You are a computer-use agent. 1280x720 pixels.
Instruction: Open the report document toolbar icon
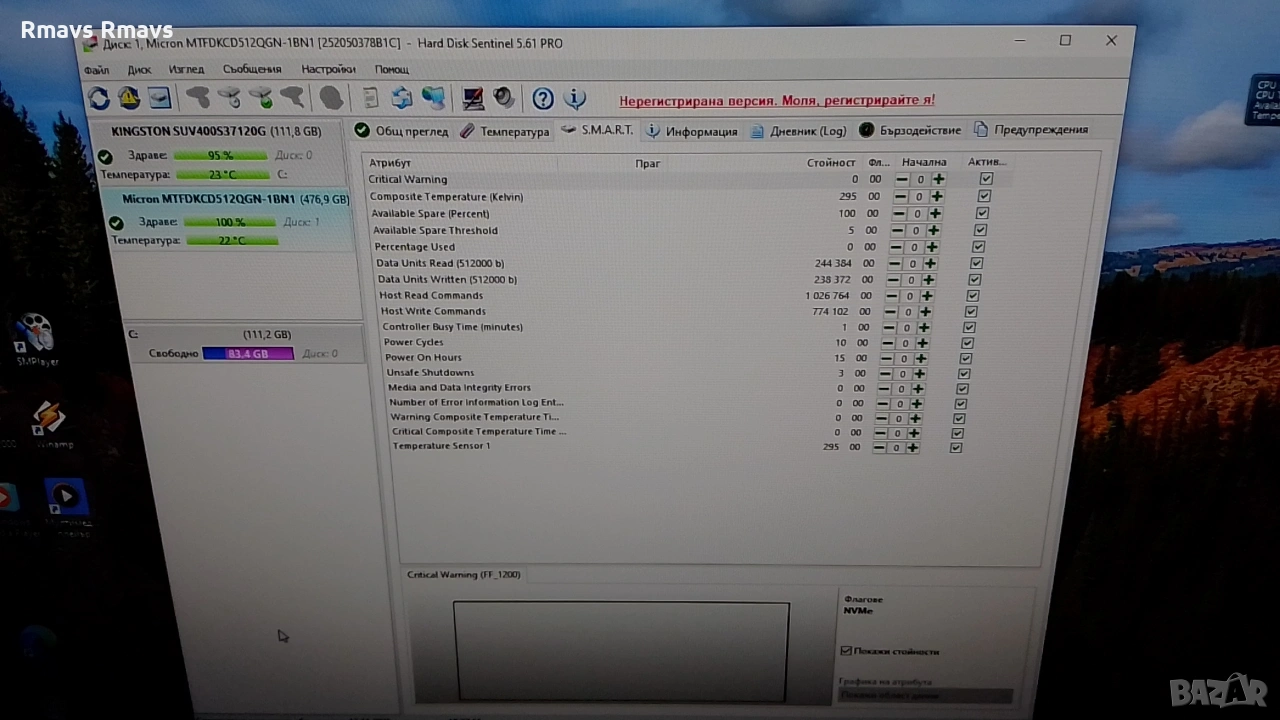(371, 98)
